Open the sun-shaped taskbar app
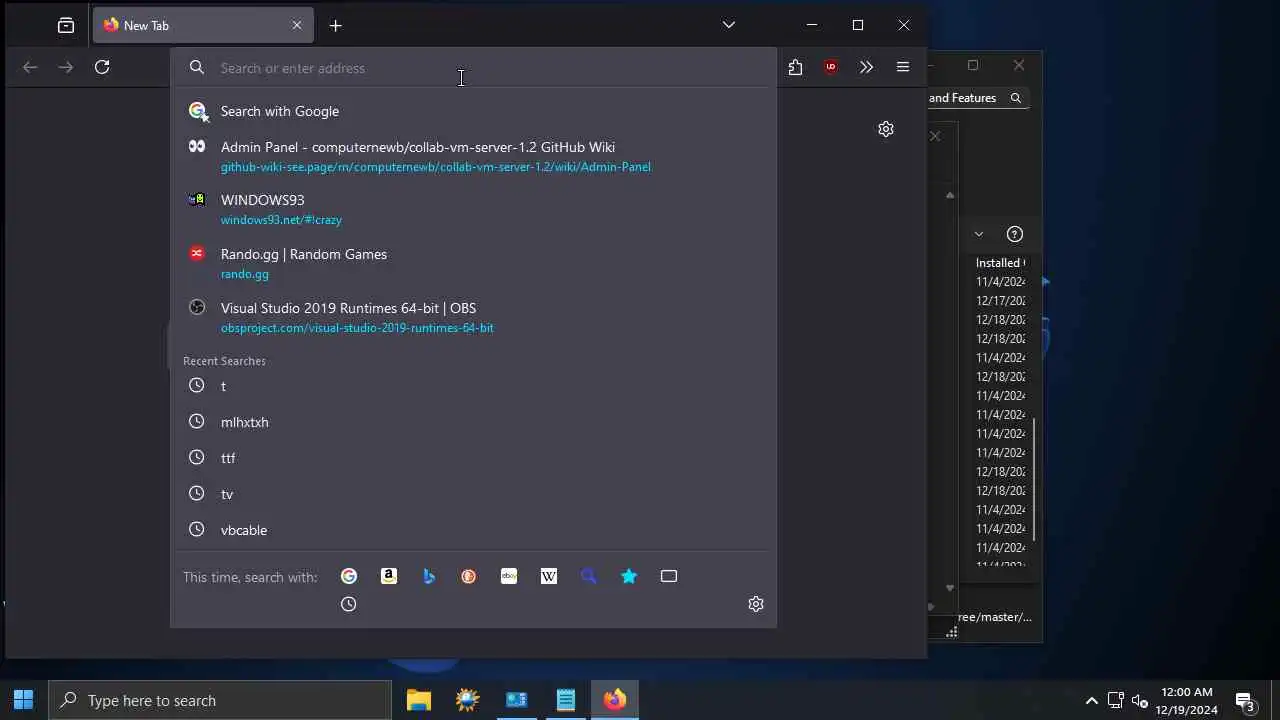Screen dimensions: 1280x720 point(468,700)
